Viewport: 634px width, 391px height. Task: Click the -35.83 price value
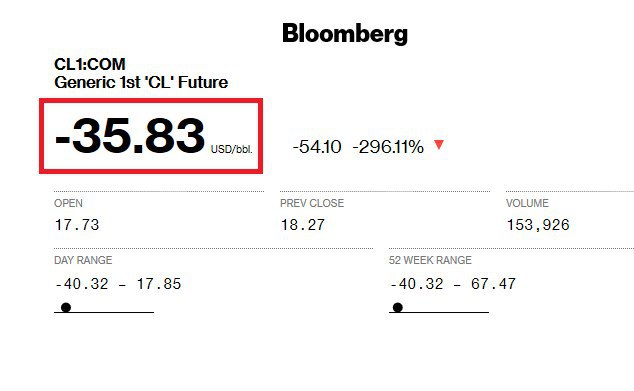(x=130, y=135)
